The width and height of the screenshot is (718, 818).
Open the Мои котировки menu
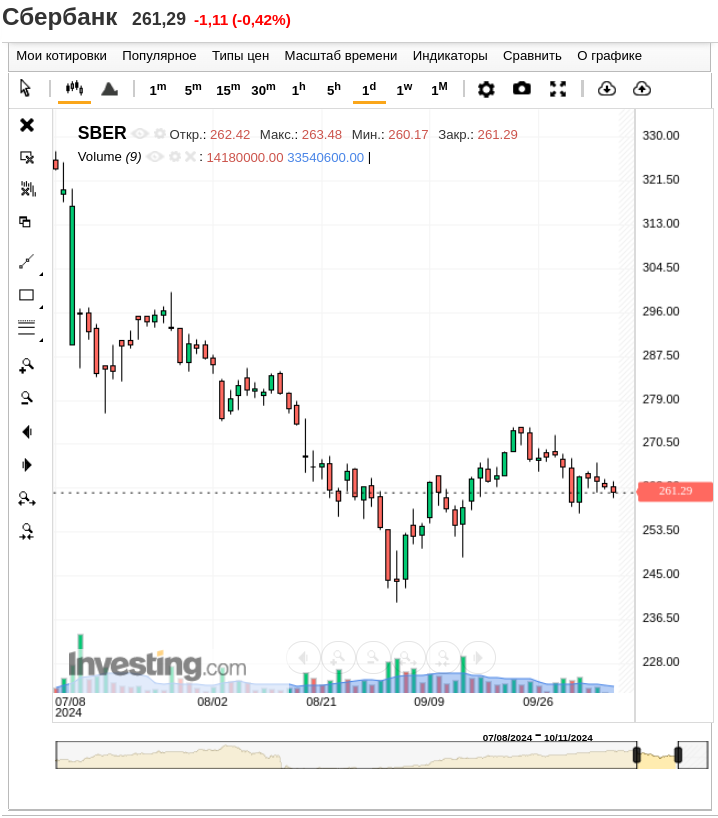click(x=62, y=56)
